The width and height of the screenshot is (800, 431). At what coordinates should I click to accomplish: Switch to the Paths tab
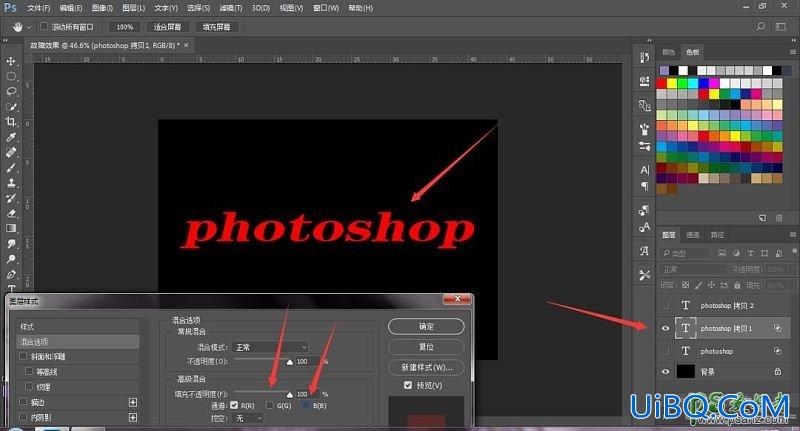717,235
